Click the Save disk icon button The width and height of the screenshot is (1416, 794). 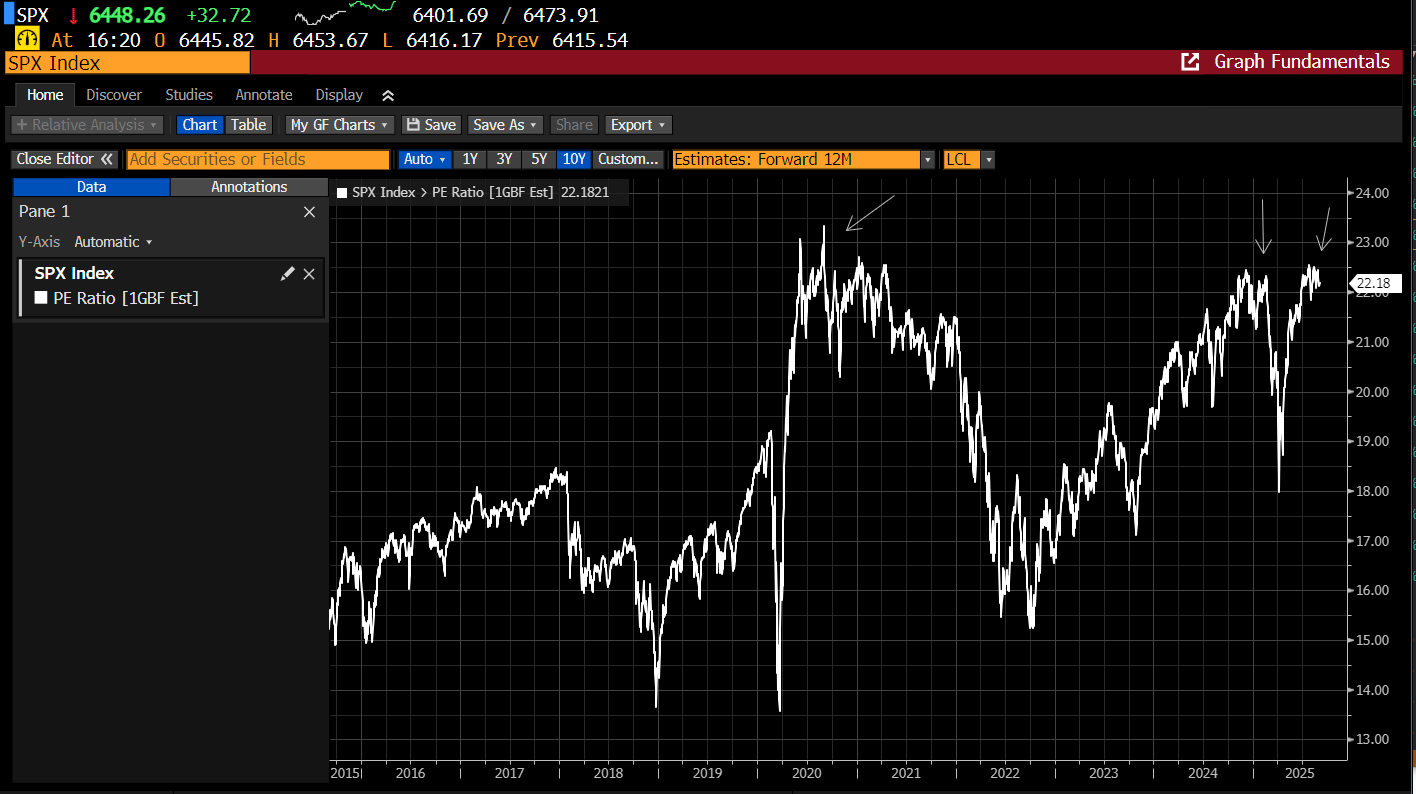point(430,125)
